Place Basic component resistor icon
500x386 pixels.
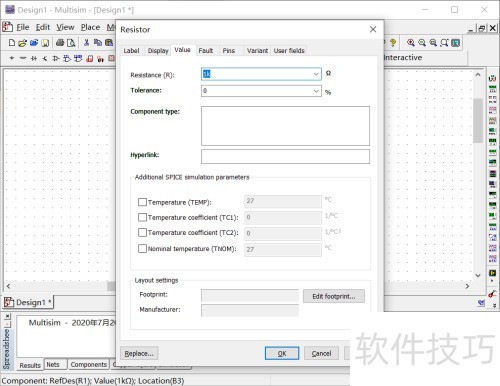click(23, 58)
